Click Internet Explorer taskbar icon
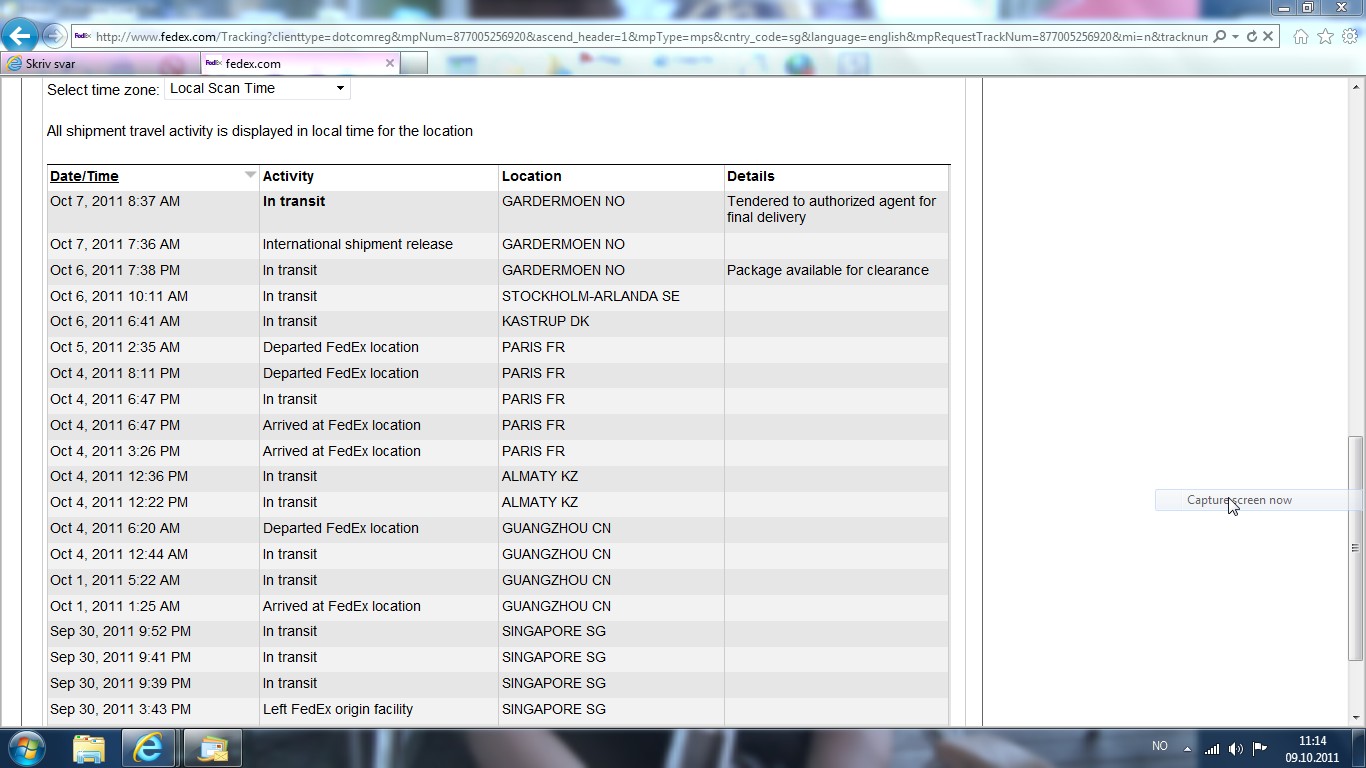Image resolution: width=1366 pixels, height=768 pixels. pos(148,748)
